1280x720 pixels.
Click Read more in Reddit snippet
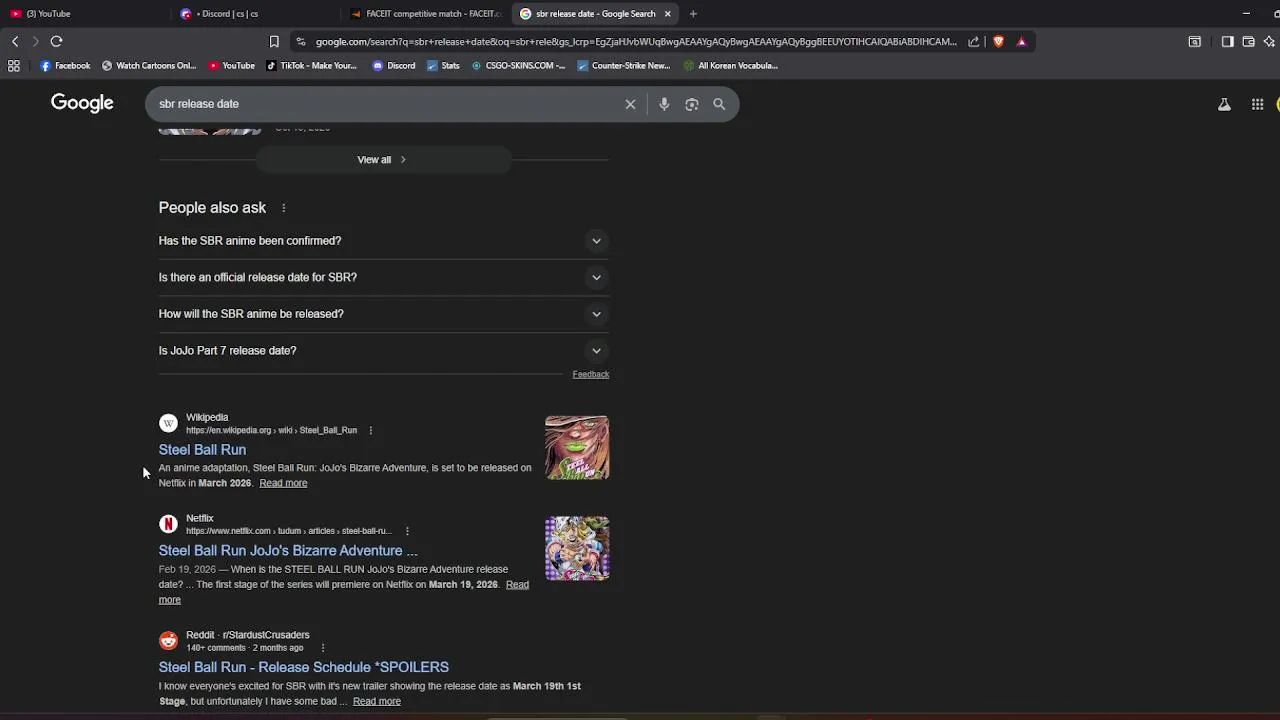pos(377,701)
